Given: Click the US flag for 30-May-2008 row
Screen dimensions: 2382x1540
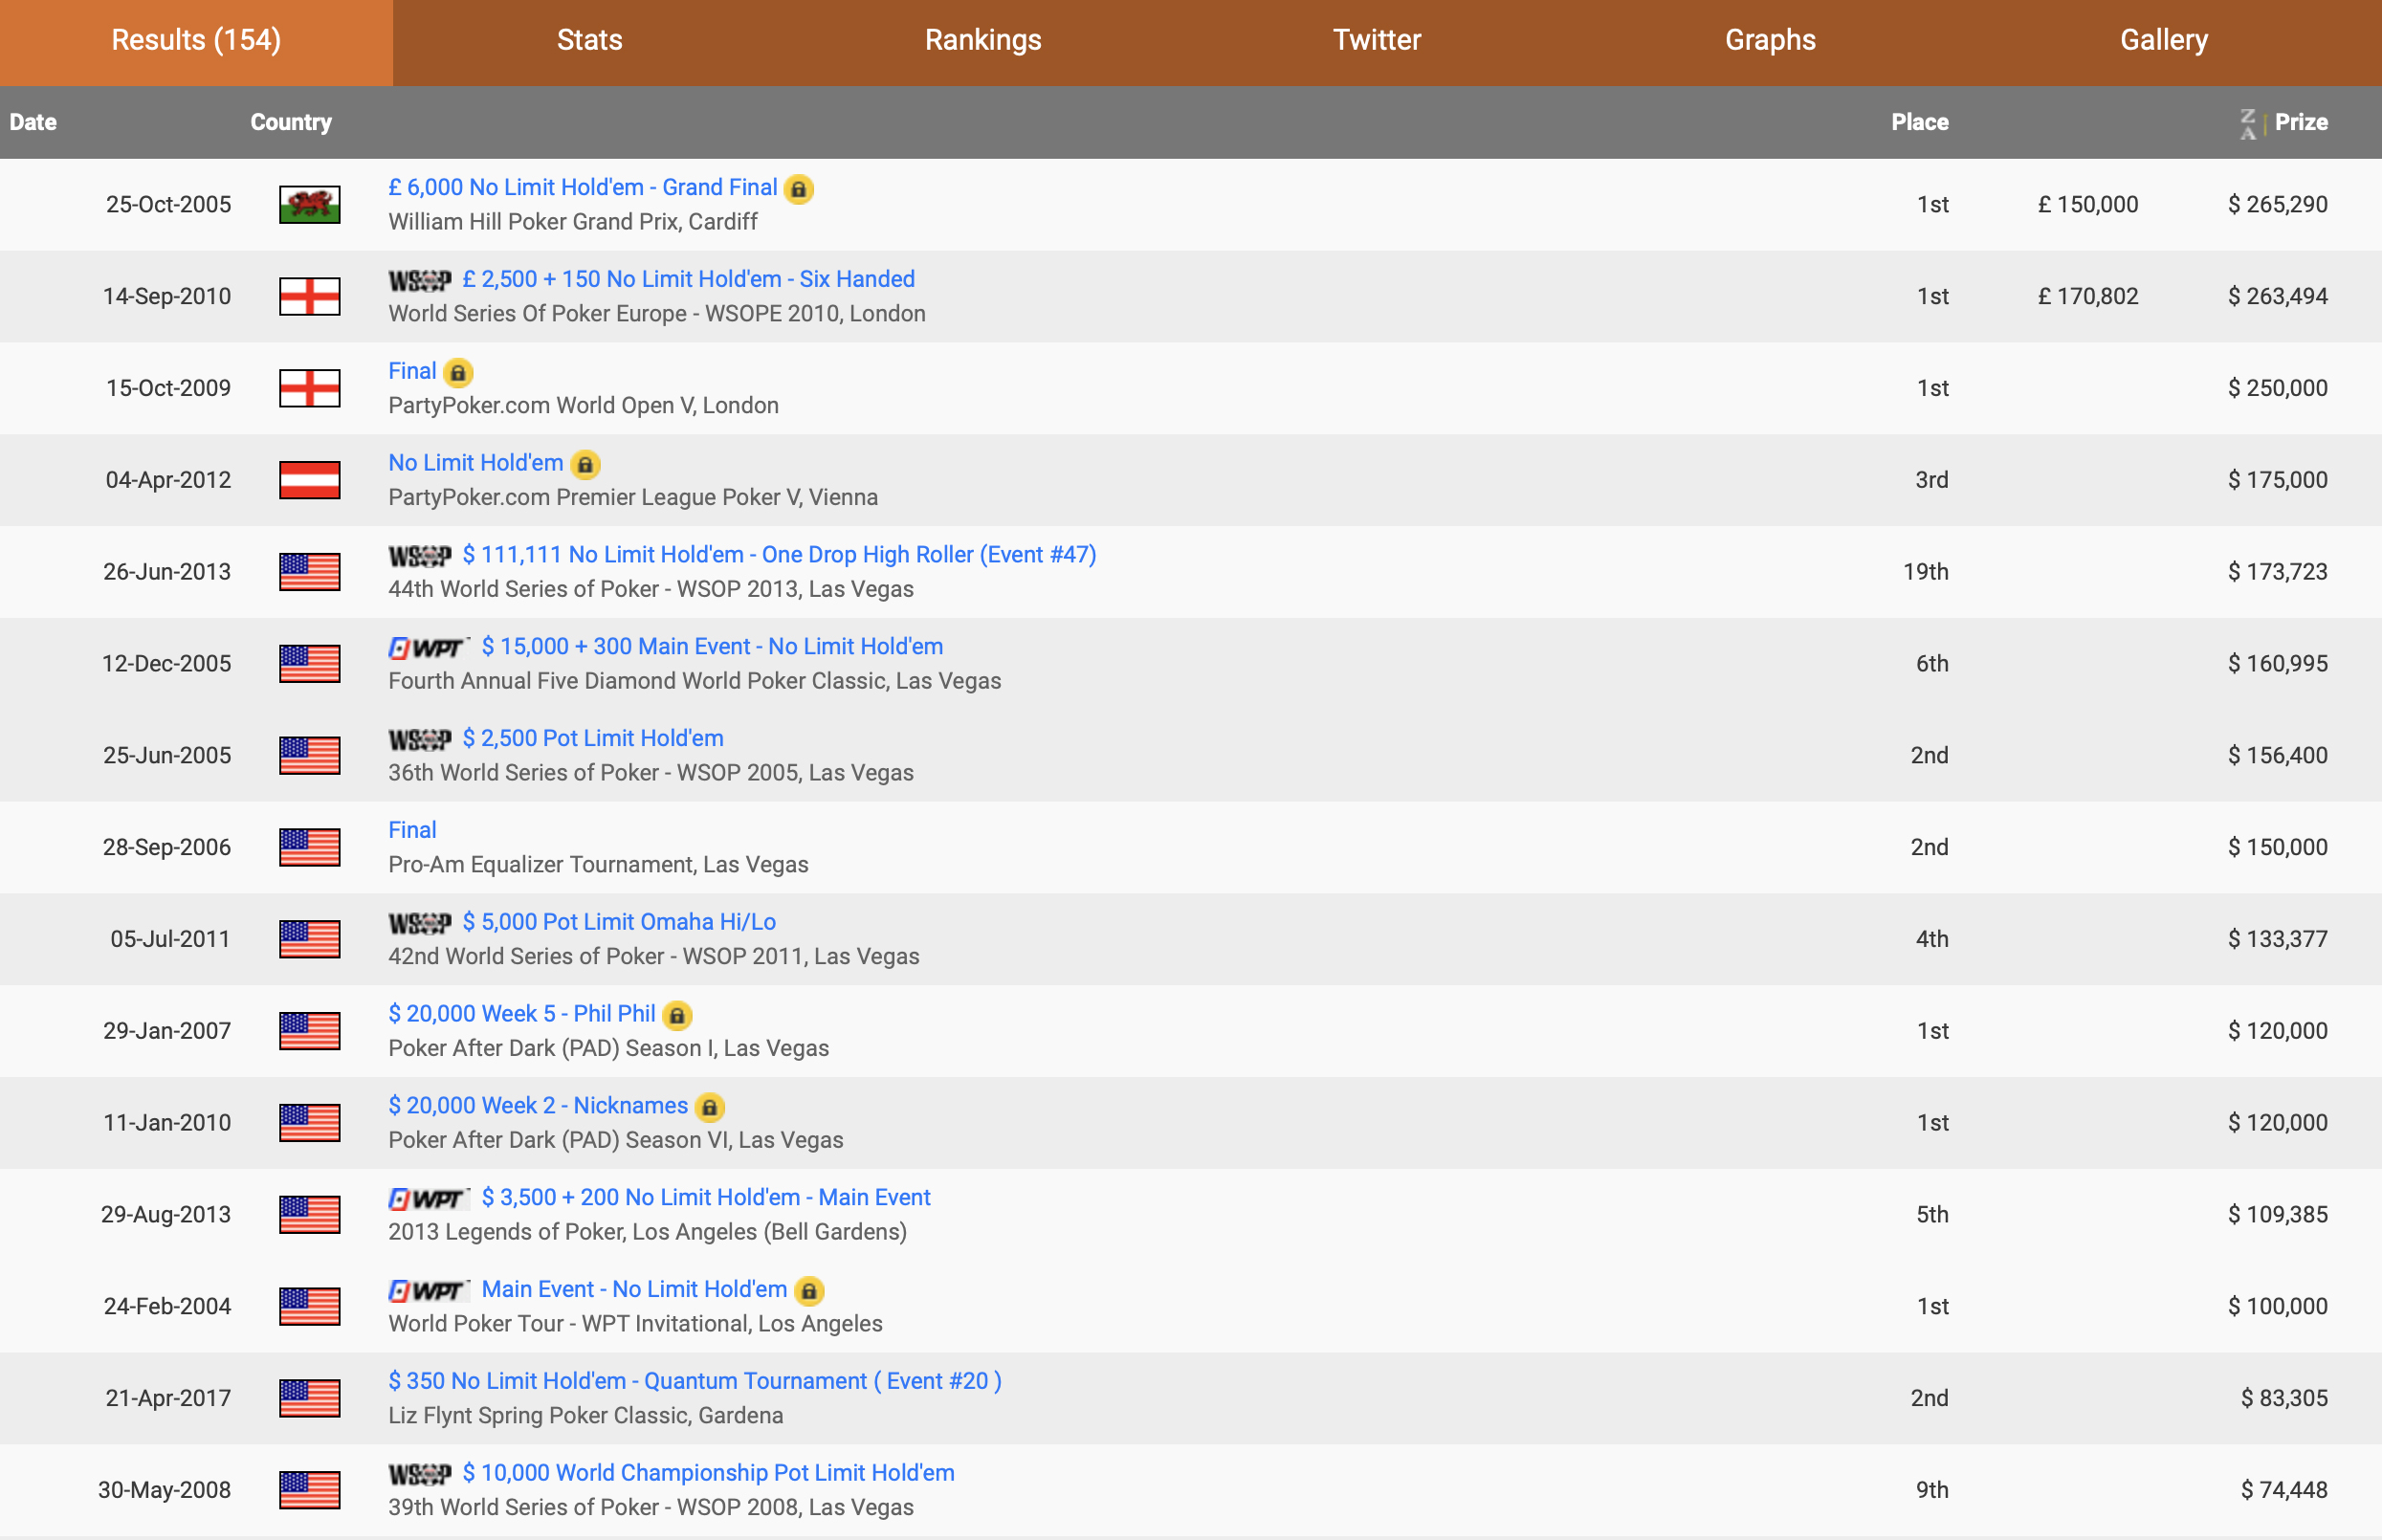Looking at the screenshot, I should tap(309, 1491).
